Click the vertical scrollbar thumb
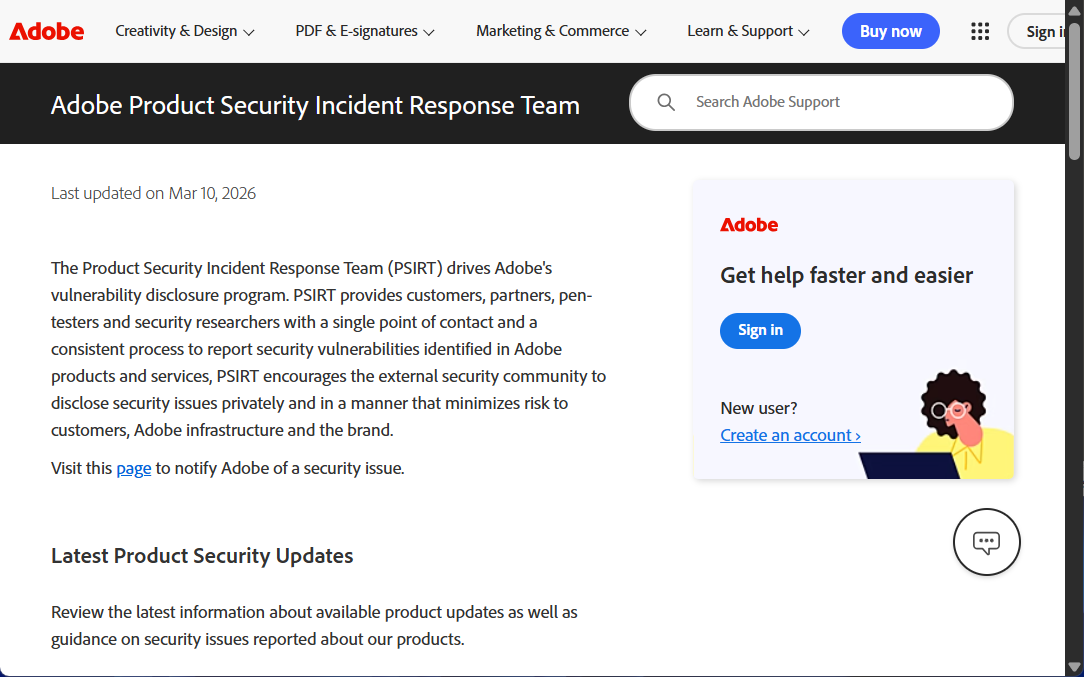Image resolution: width=1084 pixels, height=677 pixels. pos(1074,90)
